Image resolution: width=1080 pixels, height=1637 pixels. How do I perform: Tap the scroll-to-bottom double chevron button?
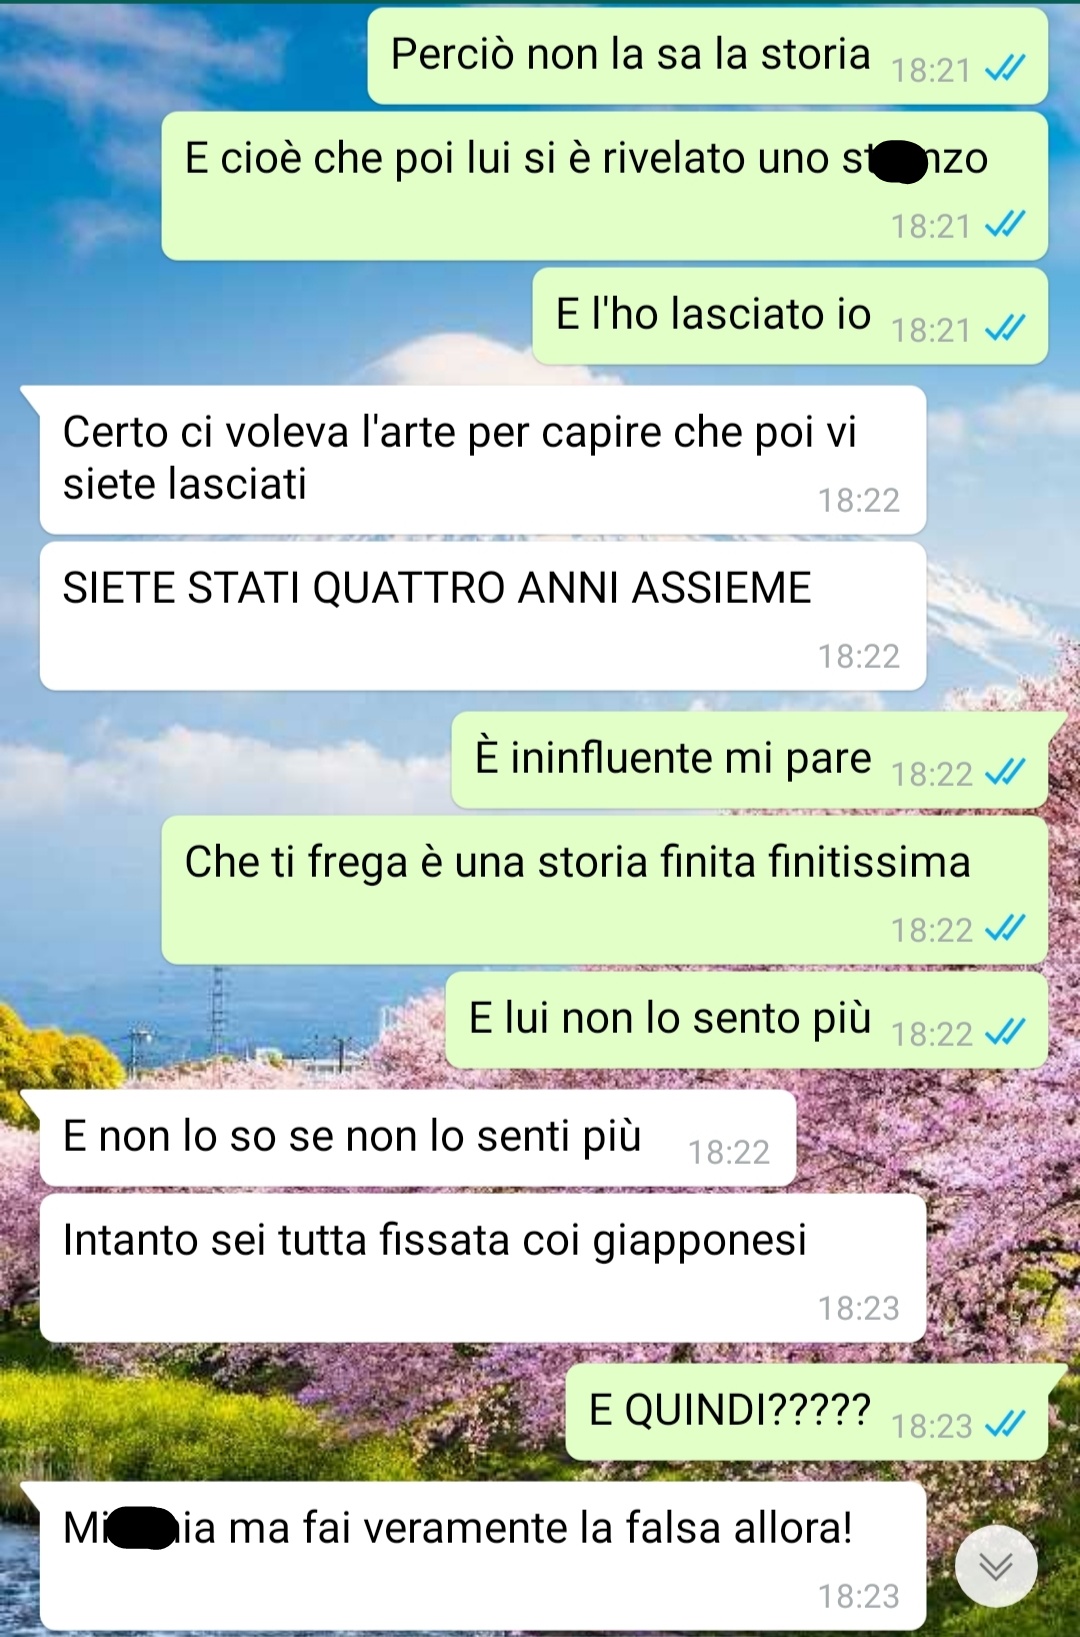(x=996, y=1566)
